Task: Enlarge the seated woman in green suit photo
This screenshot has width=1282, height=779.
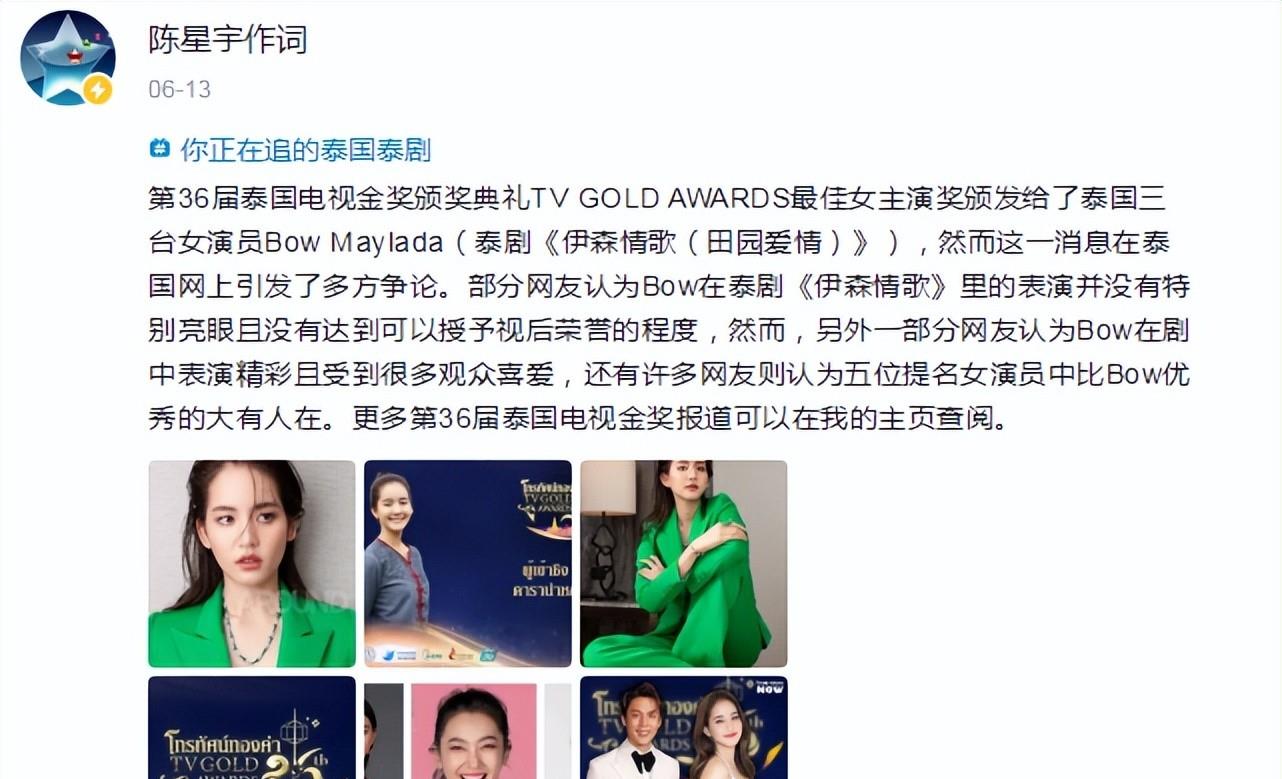Action: tap(684, 563)
